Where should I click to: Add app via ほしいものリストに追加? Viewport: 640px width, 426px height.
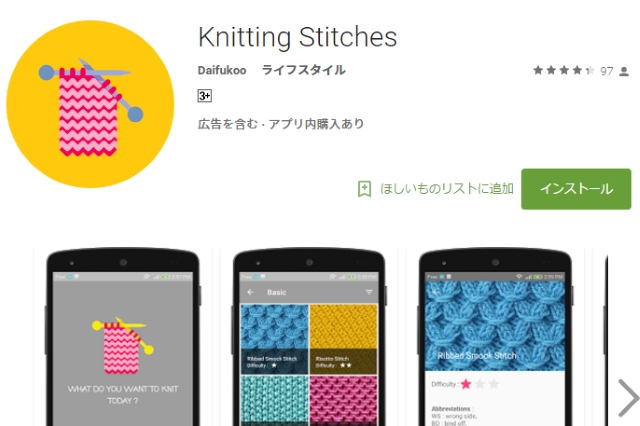pyautogui.click(x=447, y=189)
